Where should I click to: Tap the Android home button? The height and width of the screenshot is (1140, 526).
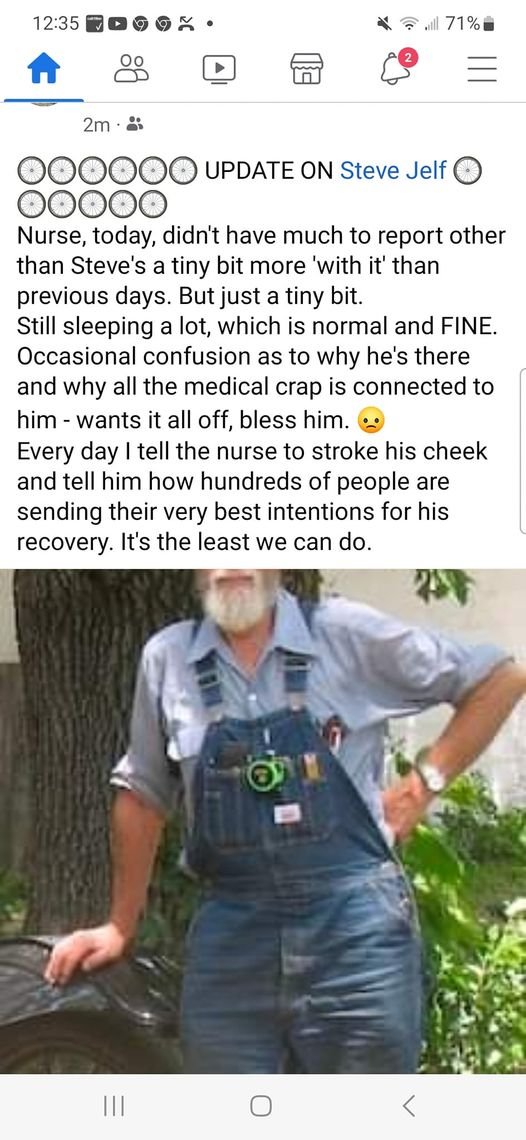[x=261, y=1107]
